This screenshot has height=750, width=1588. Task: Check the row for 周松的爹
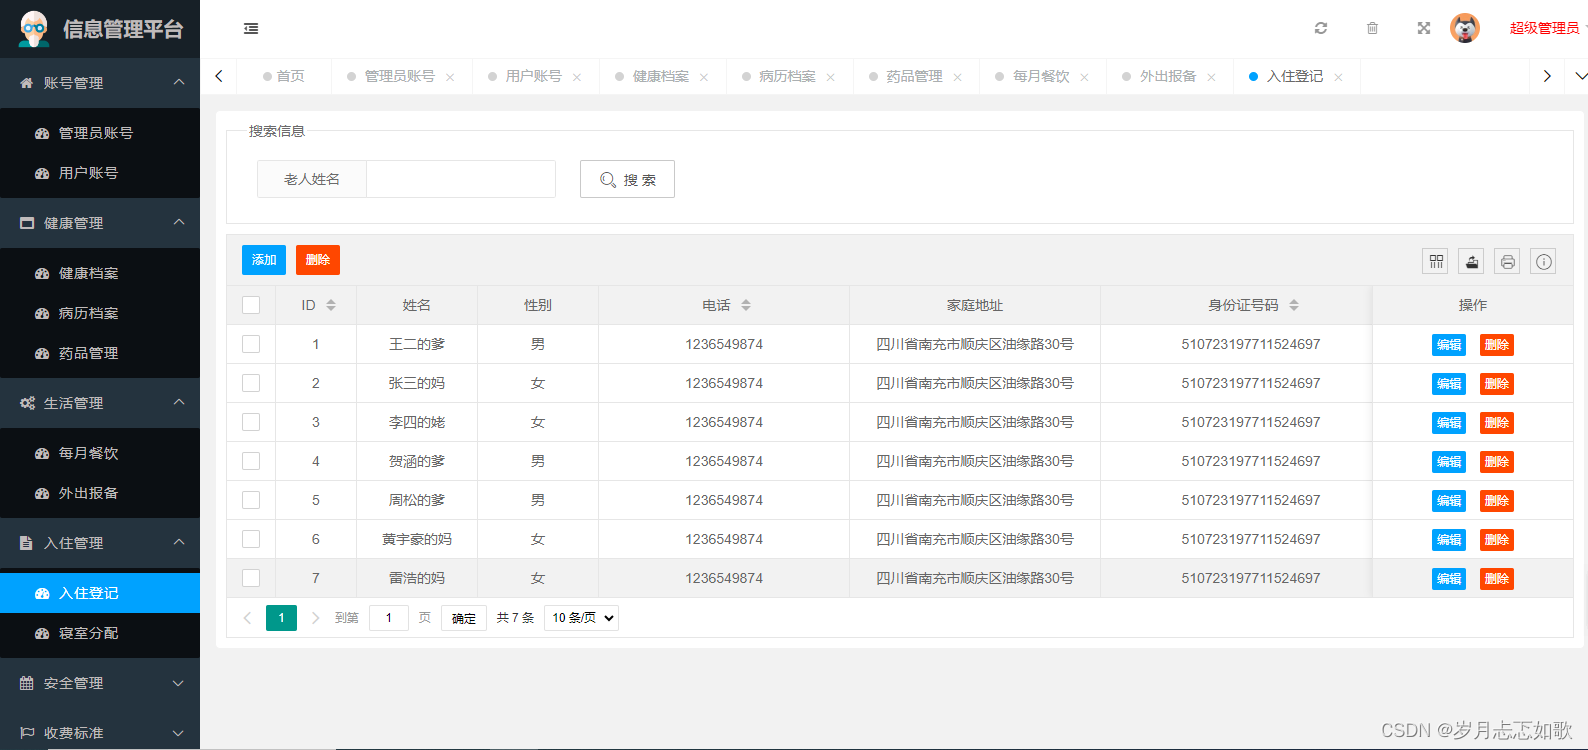[x=251, y=500]
